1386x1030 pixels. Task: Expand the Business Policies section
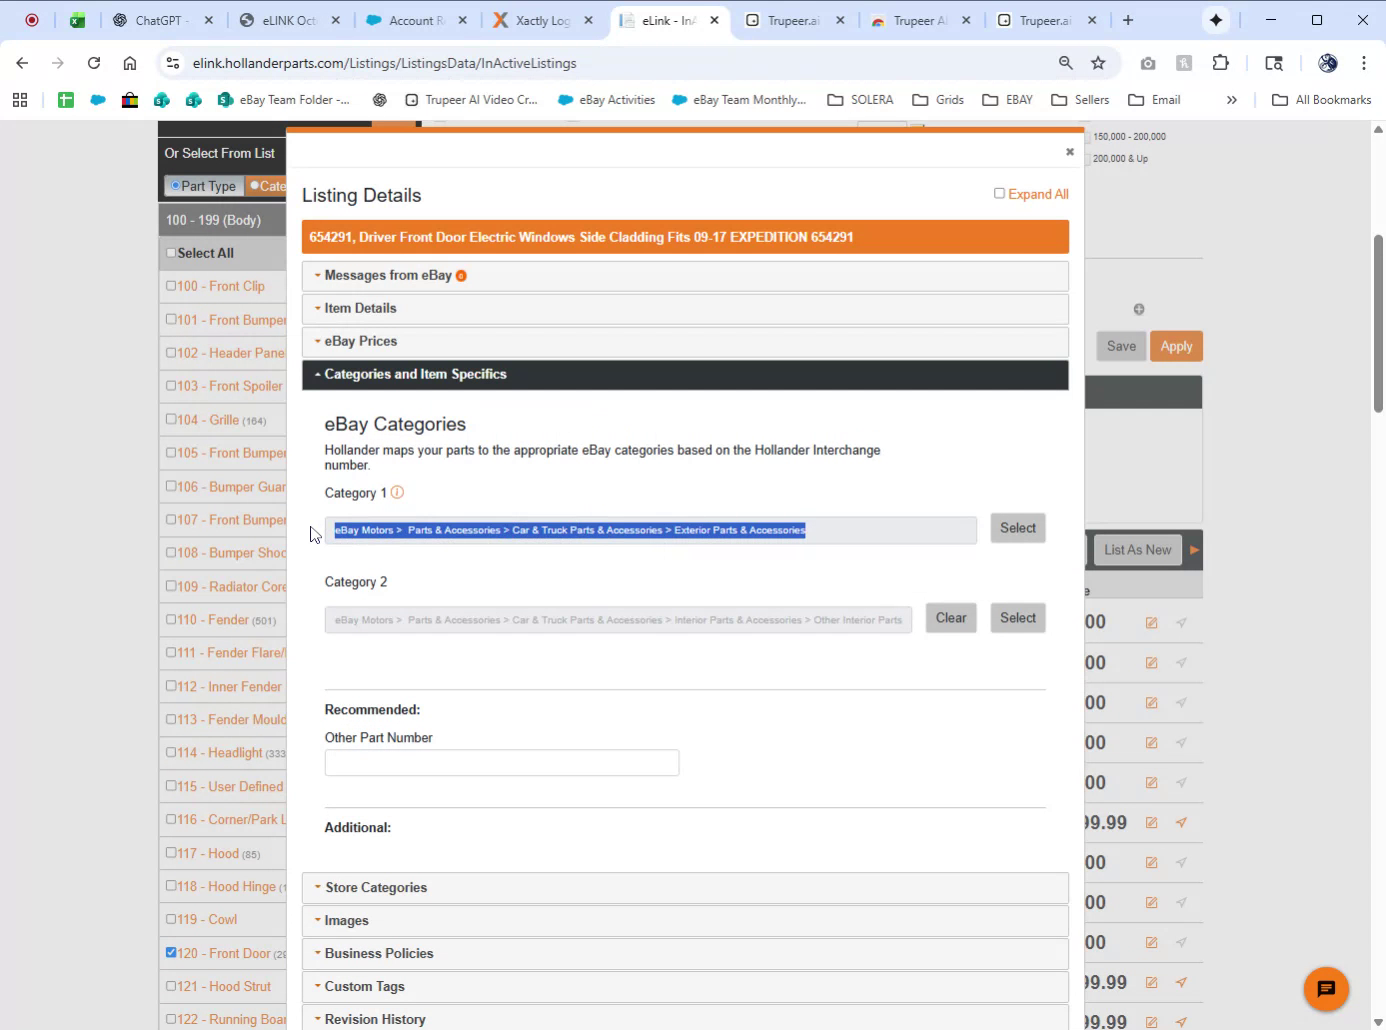tap(685, 953)
